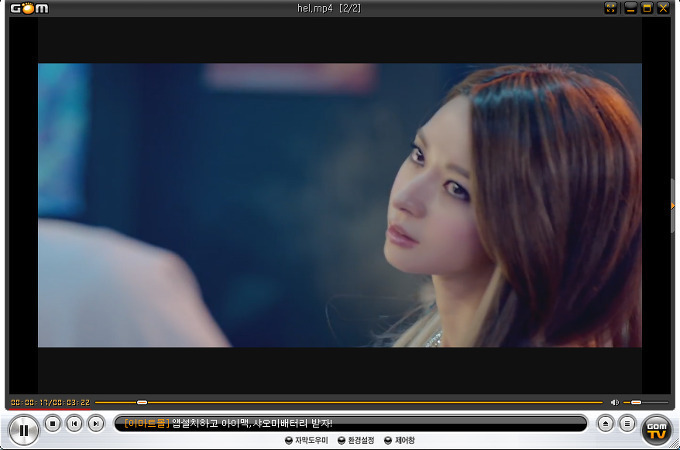The image size is (680, 450).
Task: Click the hel.mp4 title text
Action: point(315,8)
